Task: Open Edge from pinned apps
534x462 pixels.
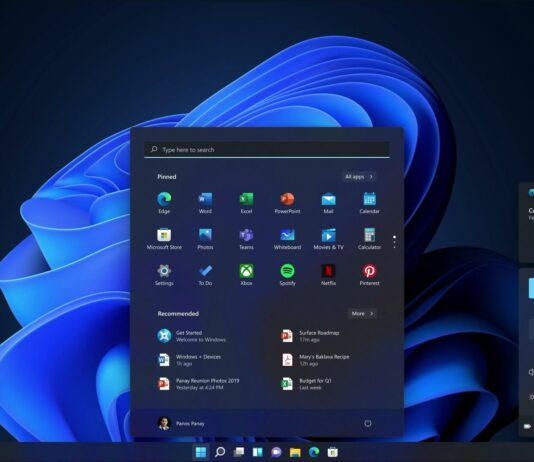Action: click(x=164, y=203)
